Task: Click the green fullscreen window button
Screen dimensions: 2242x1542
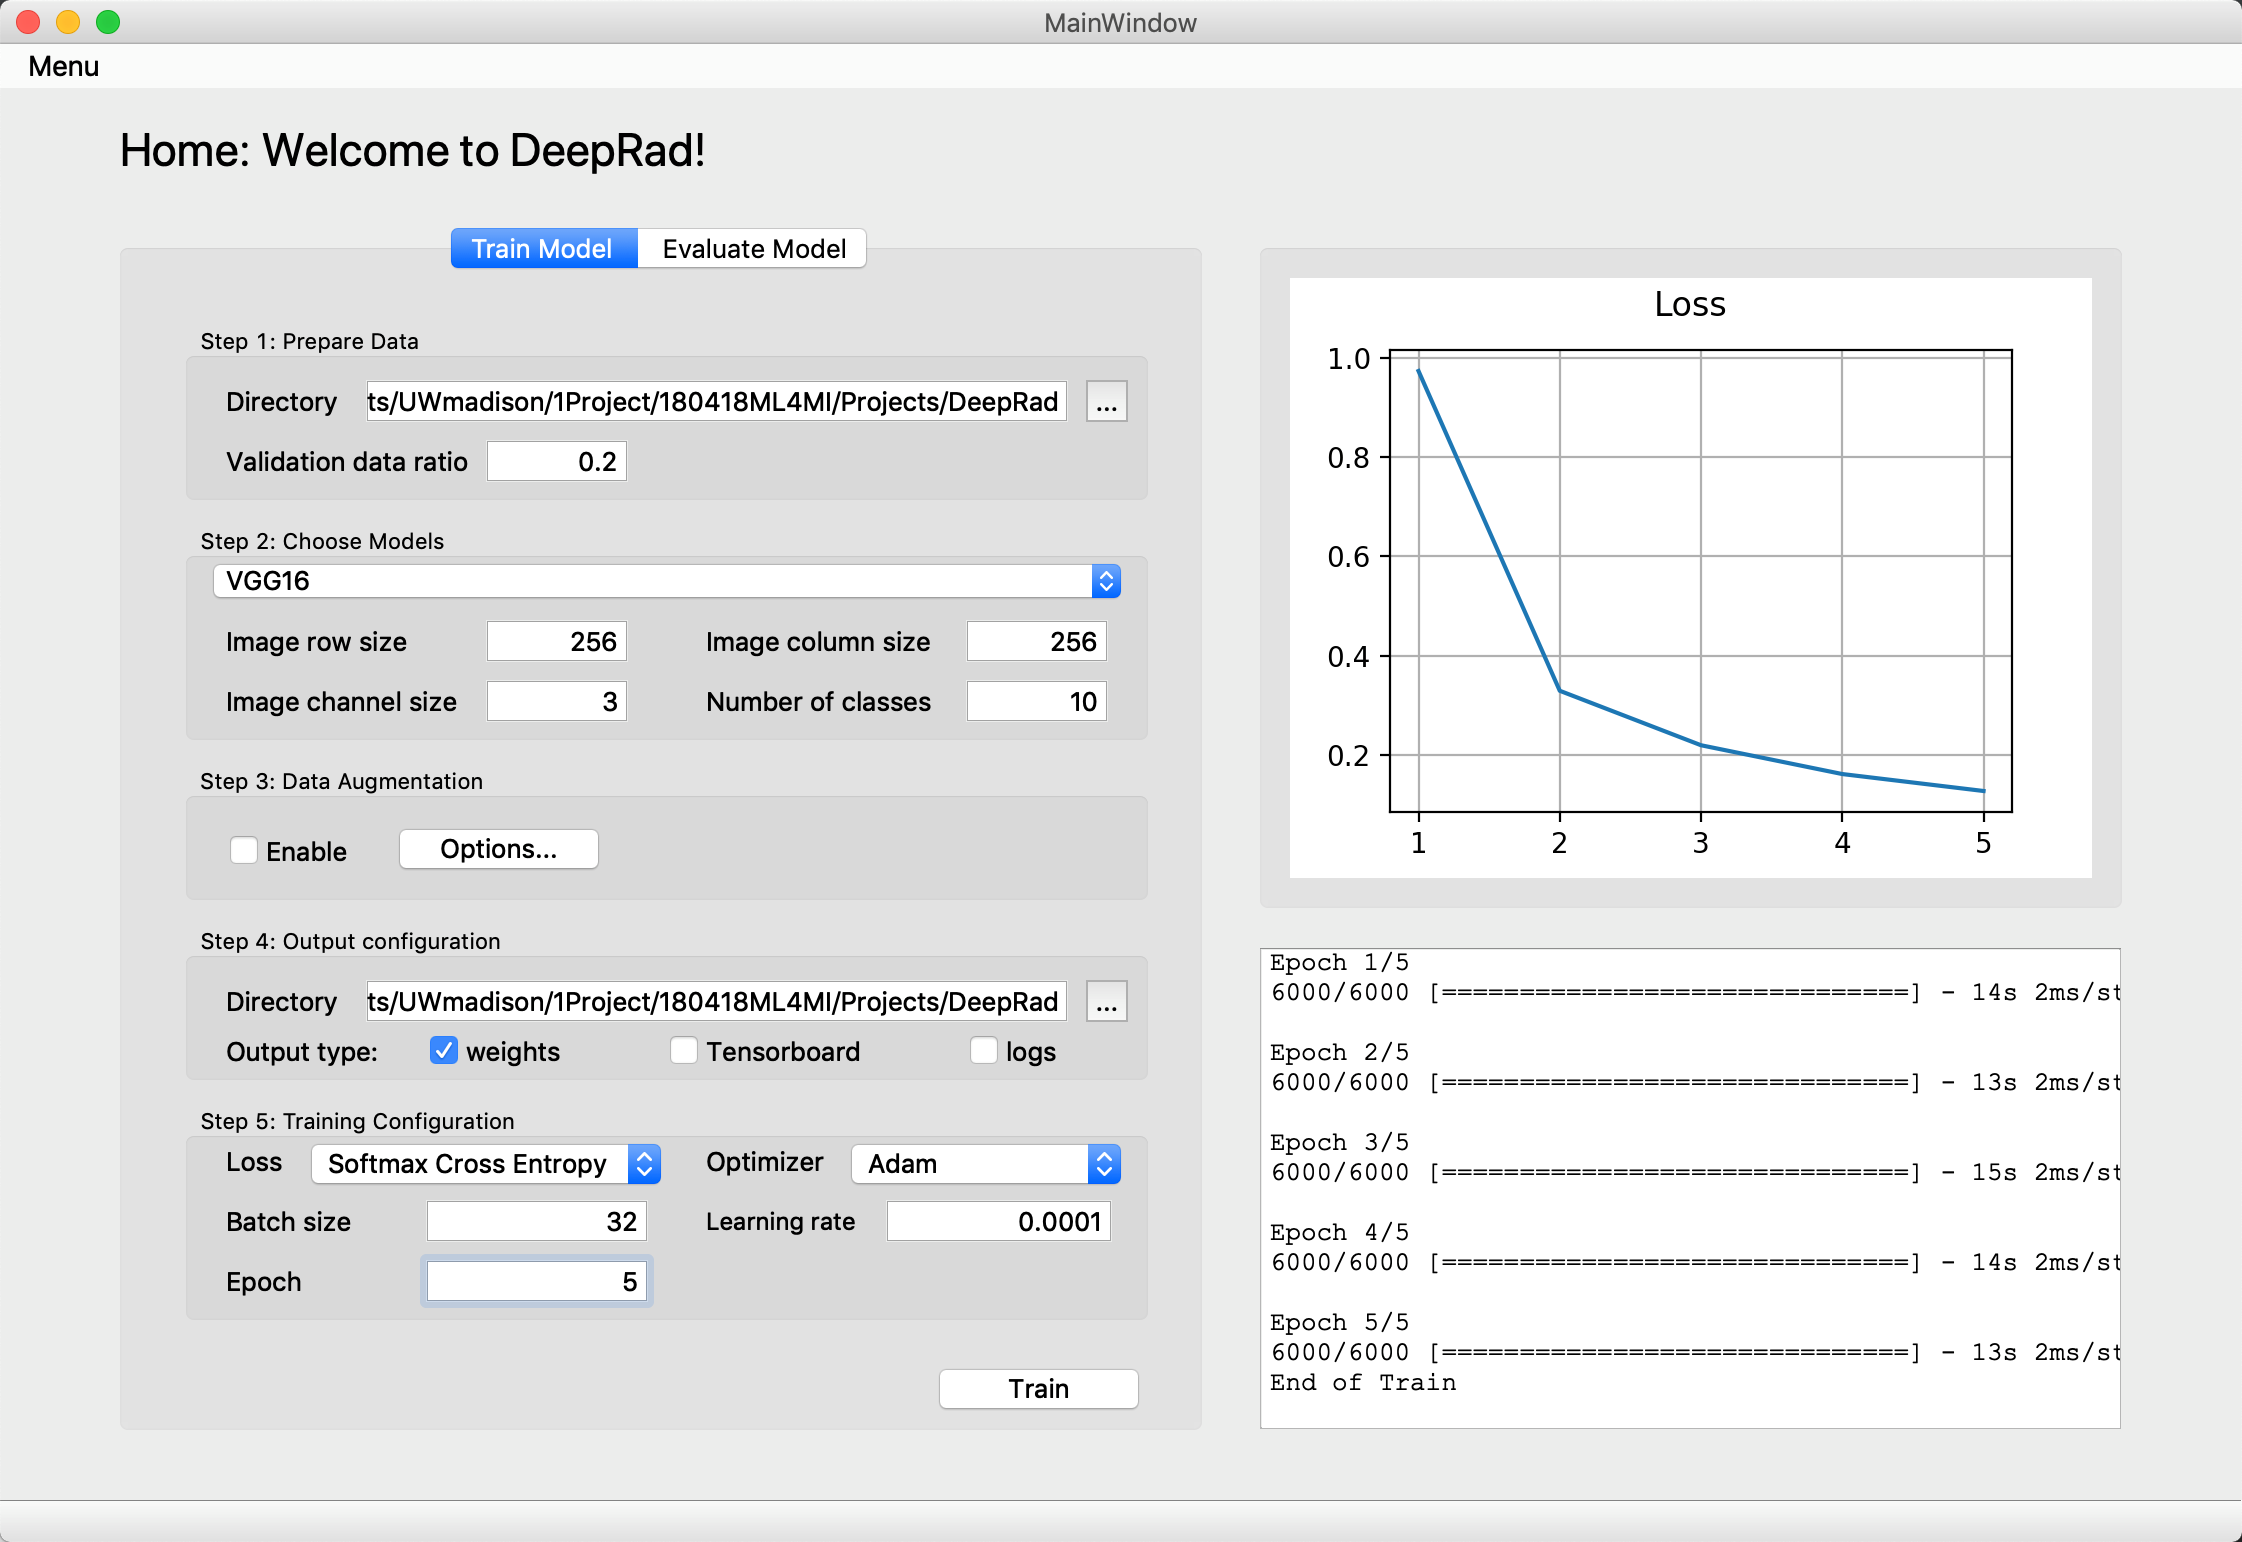Action: pos(108,22)
